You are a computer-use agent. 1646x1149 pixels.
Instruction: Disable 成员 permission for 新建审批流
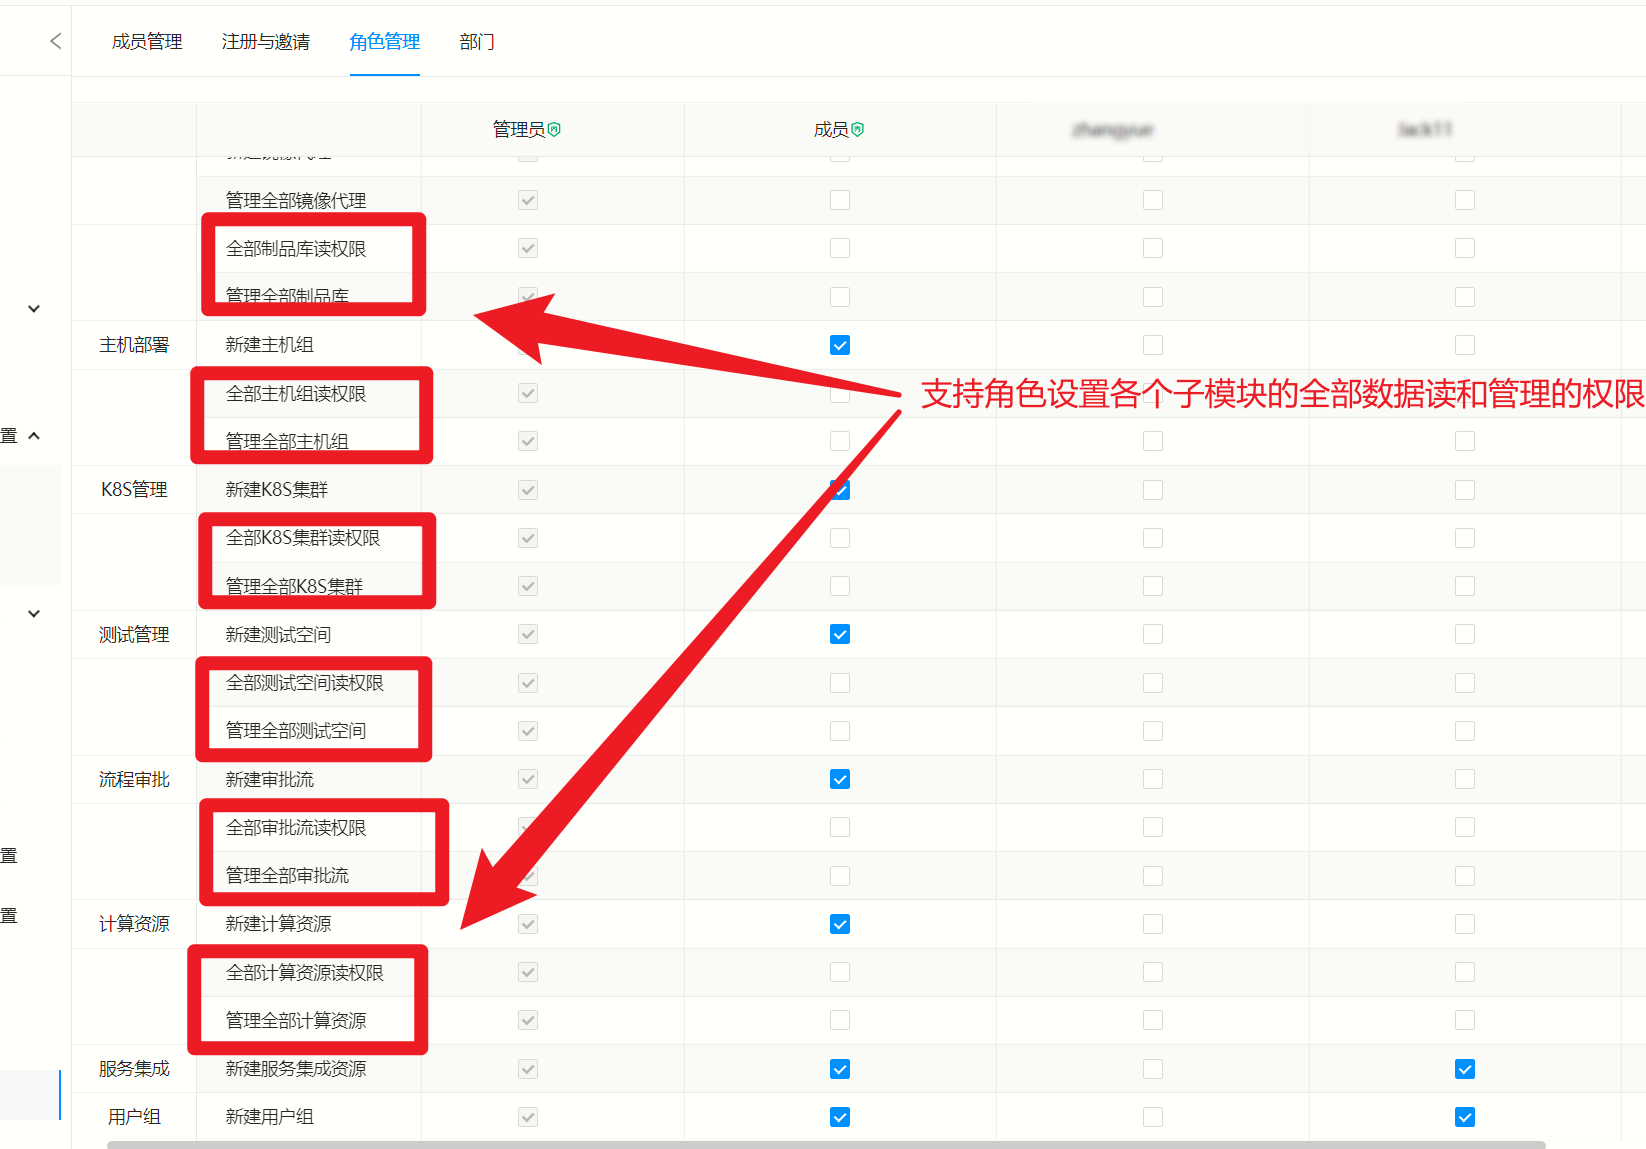839,778
